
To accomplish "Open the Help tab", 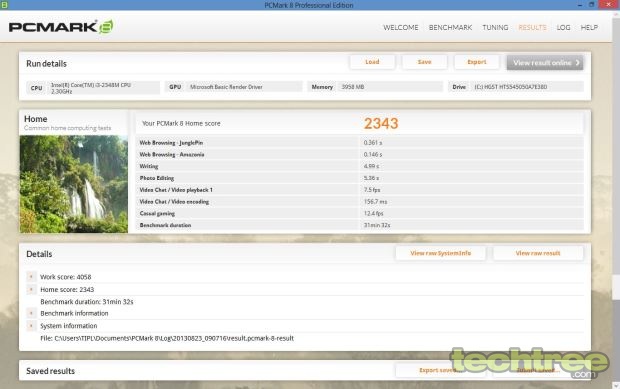I will 589,27.
